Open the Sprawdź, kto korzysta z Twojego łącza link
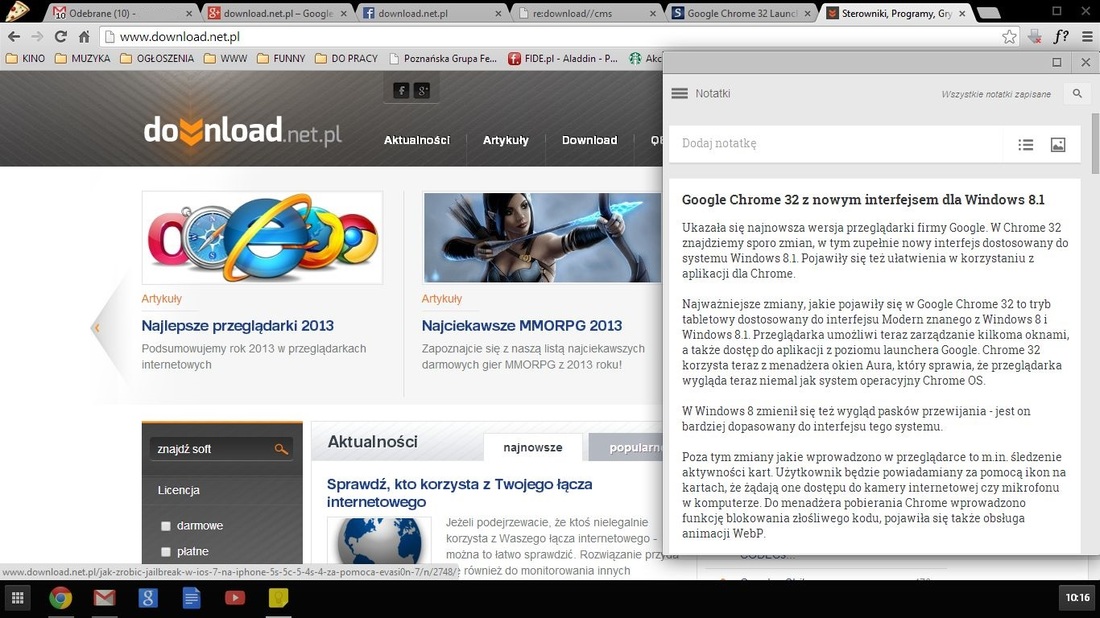The image size is (1100, 618). coord(460,492)
